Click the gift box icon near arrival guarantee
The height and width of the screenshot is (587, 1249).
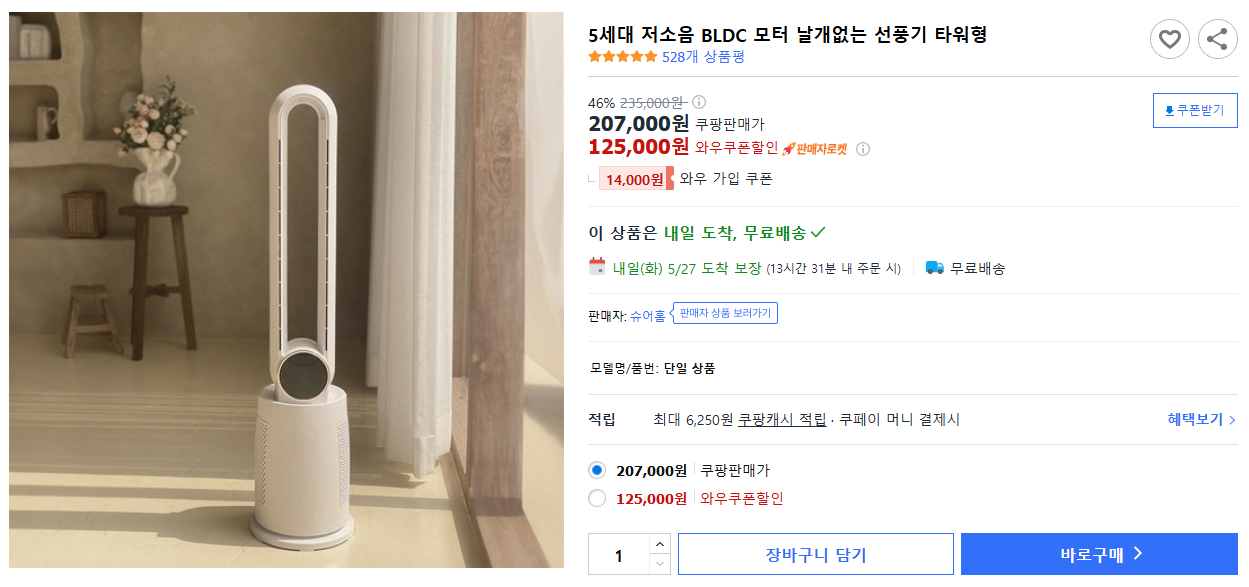pyautogui.click(x=597, y=267)
